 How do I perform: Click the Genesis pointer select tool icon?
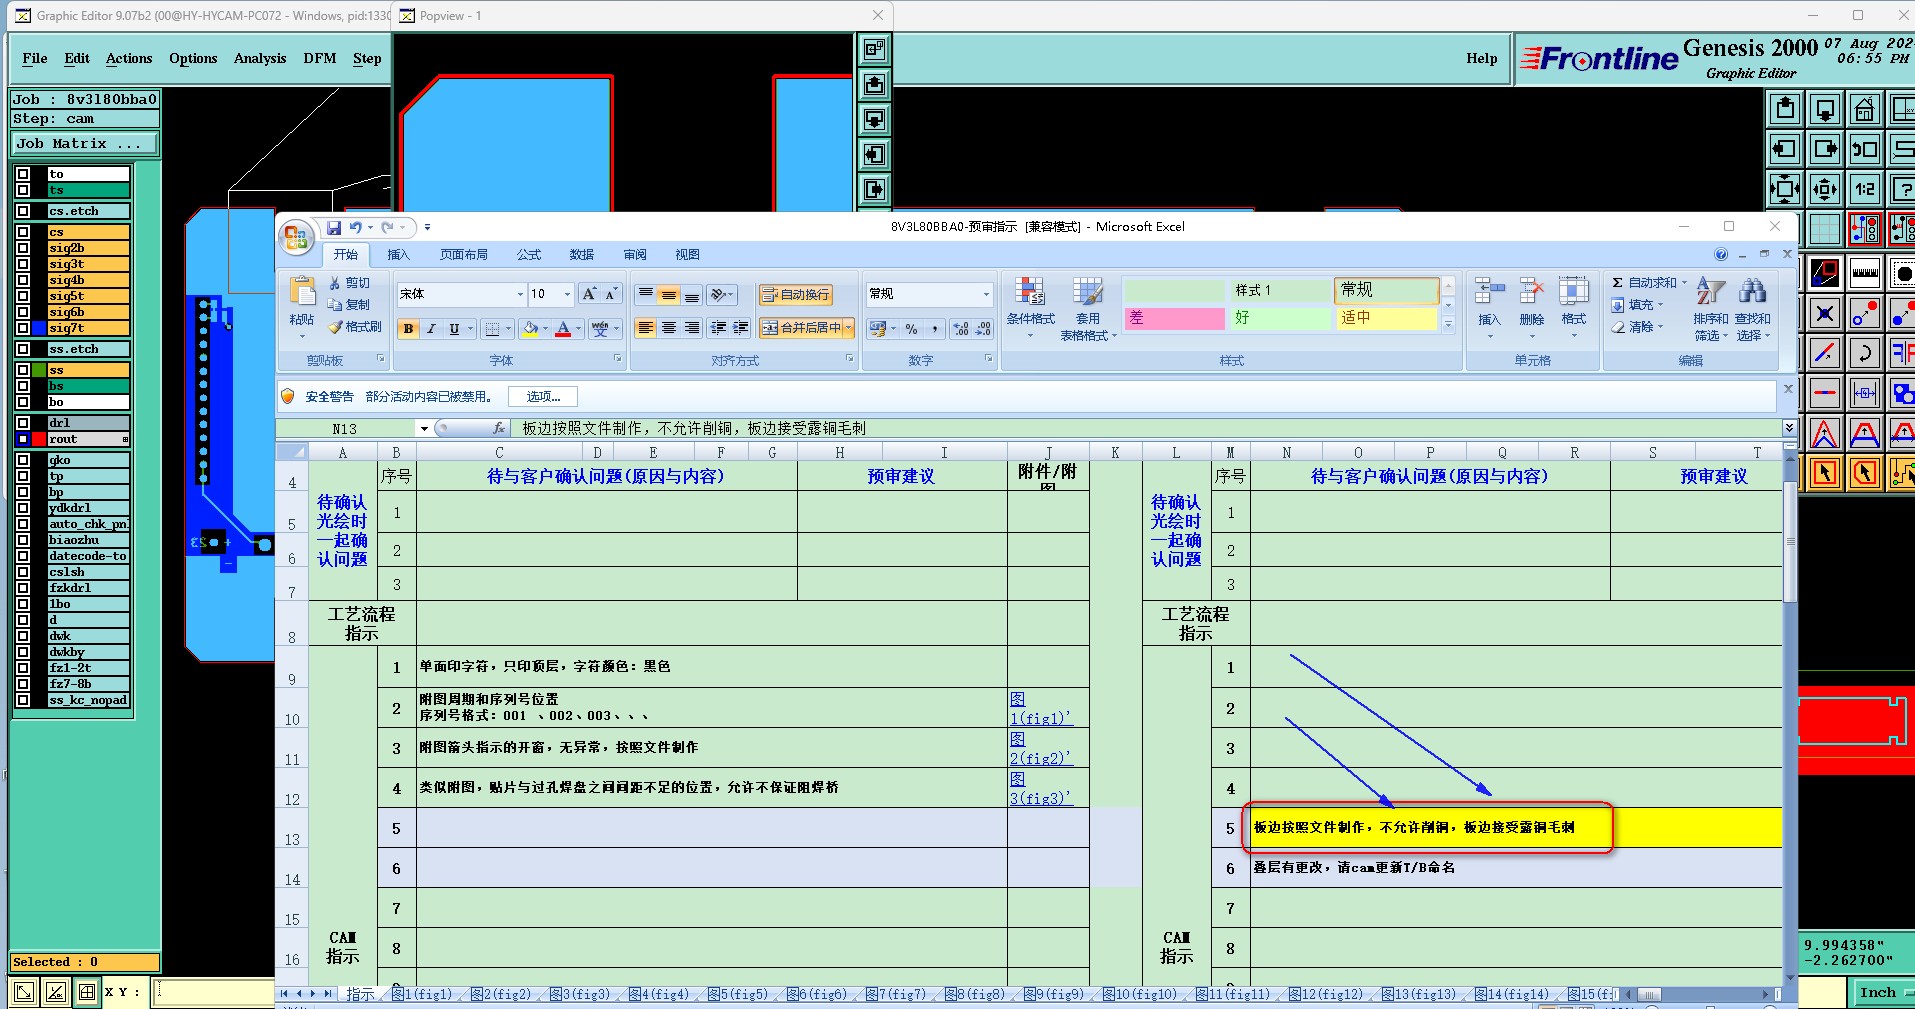point(1824,472)
